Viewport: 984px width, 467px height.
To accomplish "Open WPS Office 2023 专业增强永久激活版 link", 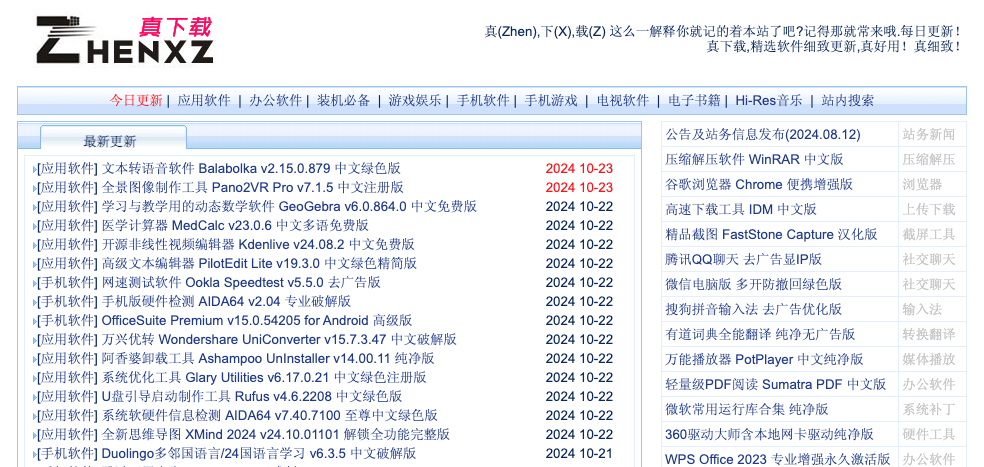I will click(778, 459).
